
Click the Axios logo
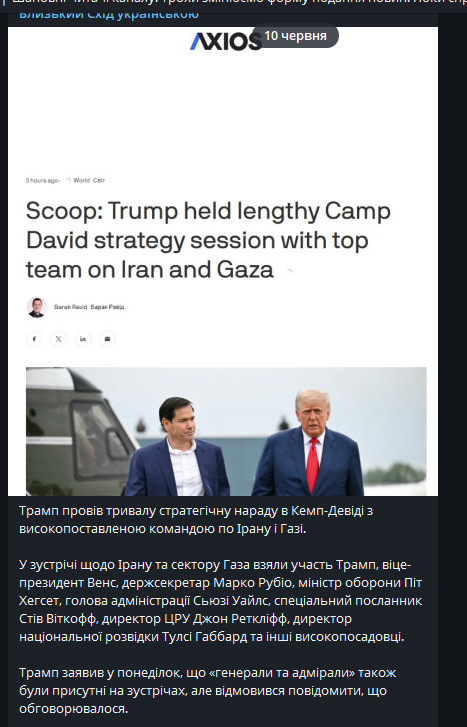click(x=226, y=41)
